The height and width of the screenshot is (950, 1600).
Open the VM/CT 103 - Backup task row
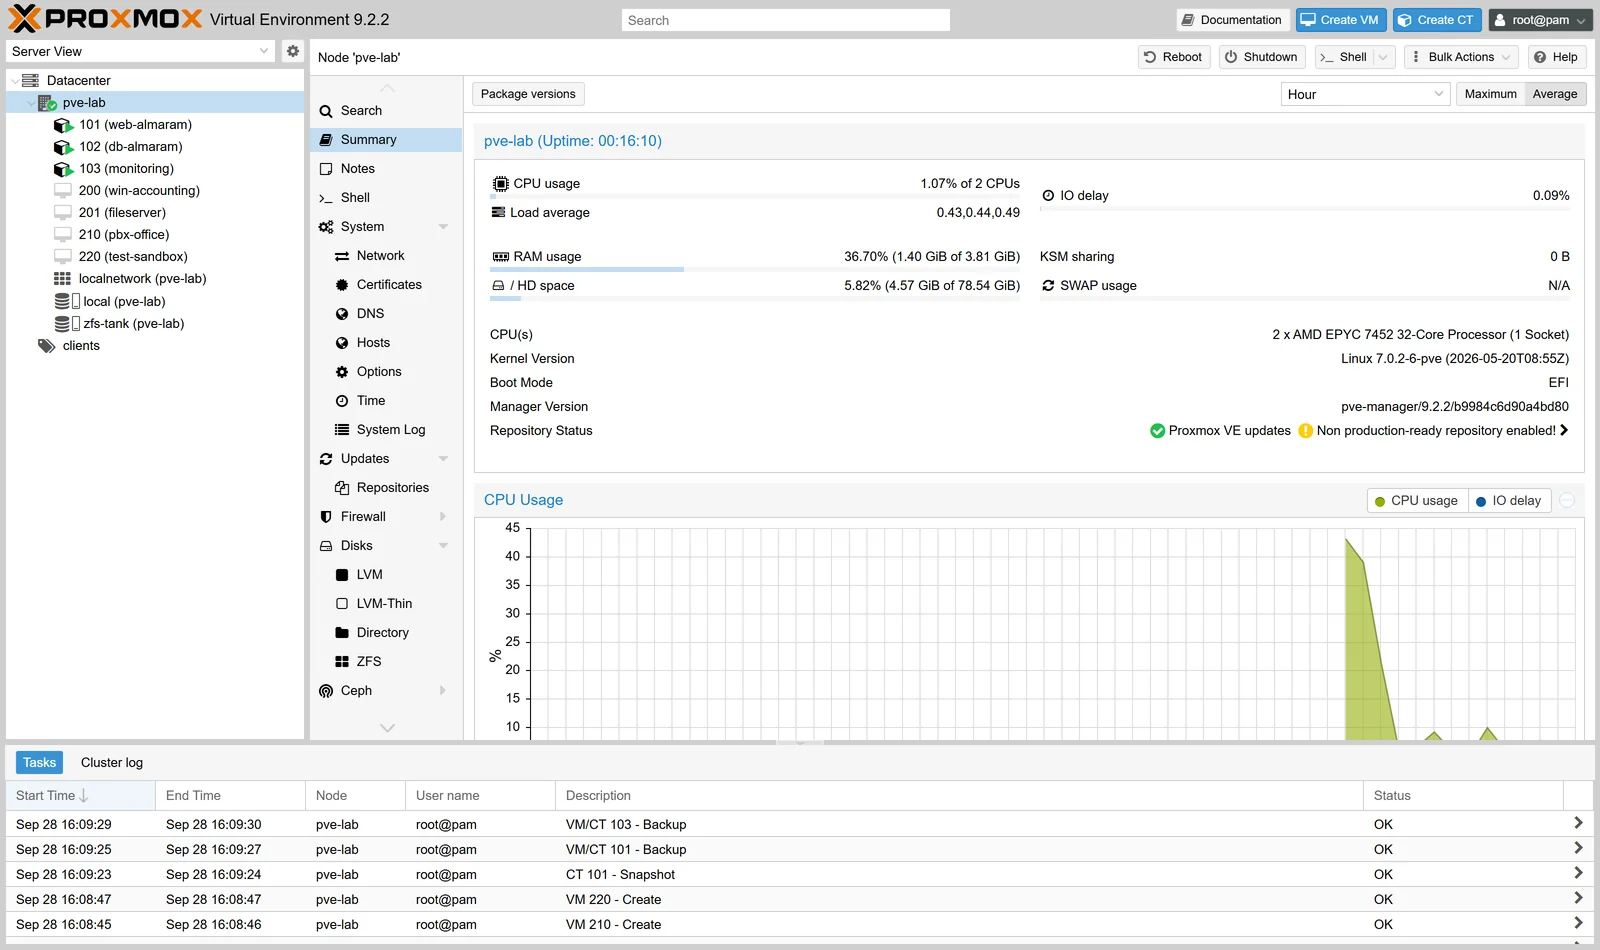800,825
